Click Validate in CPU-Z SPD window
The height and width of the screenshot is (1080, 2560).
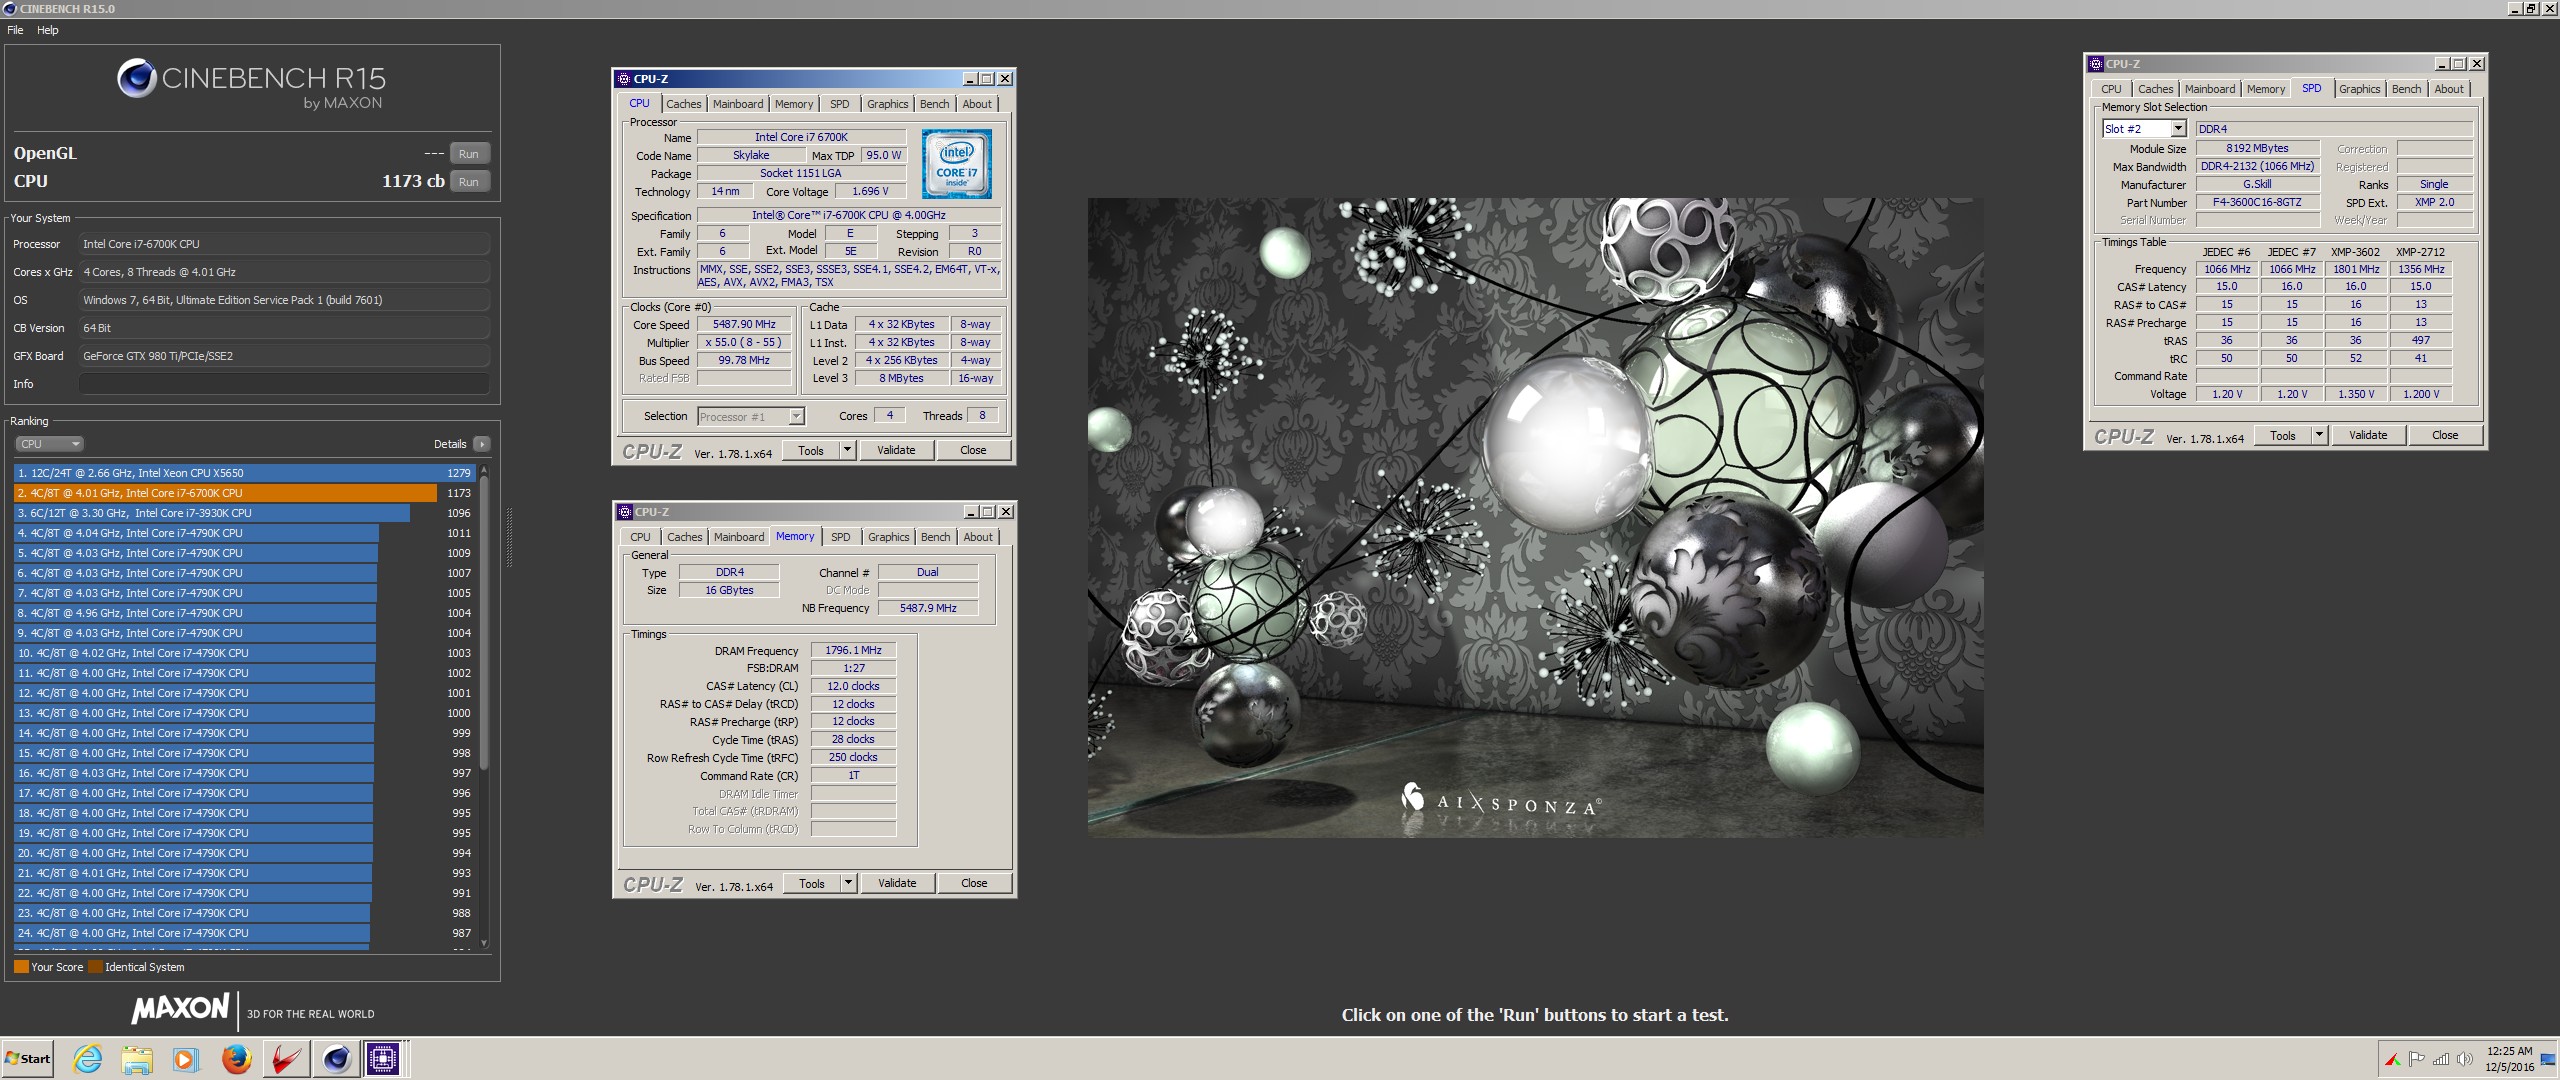(x=2368, y=435)
